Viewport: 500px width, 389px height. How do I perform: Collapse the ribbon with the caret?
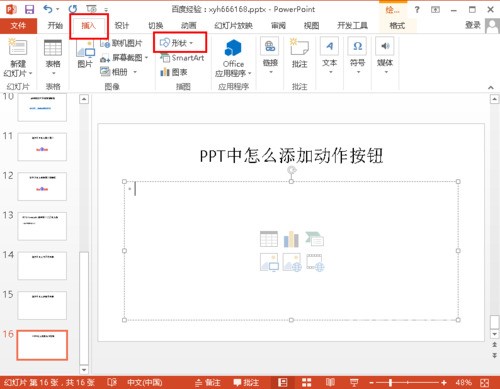click(x=491, y=87)
